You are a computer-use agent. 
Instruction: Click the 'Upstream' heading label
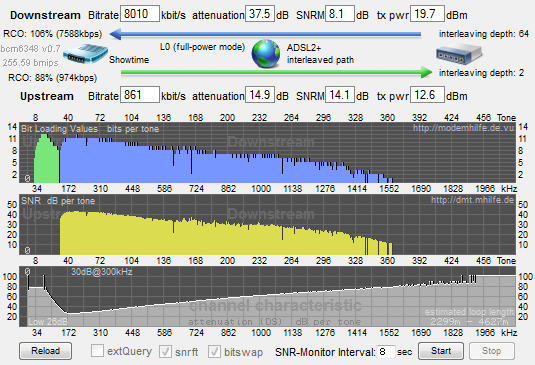47,96
